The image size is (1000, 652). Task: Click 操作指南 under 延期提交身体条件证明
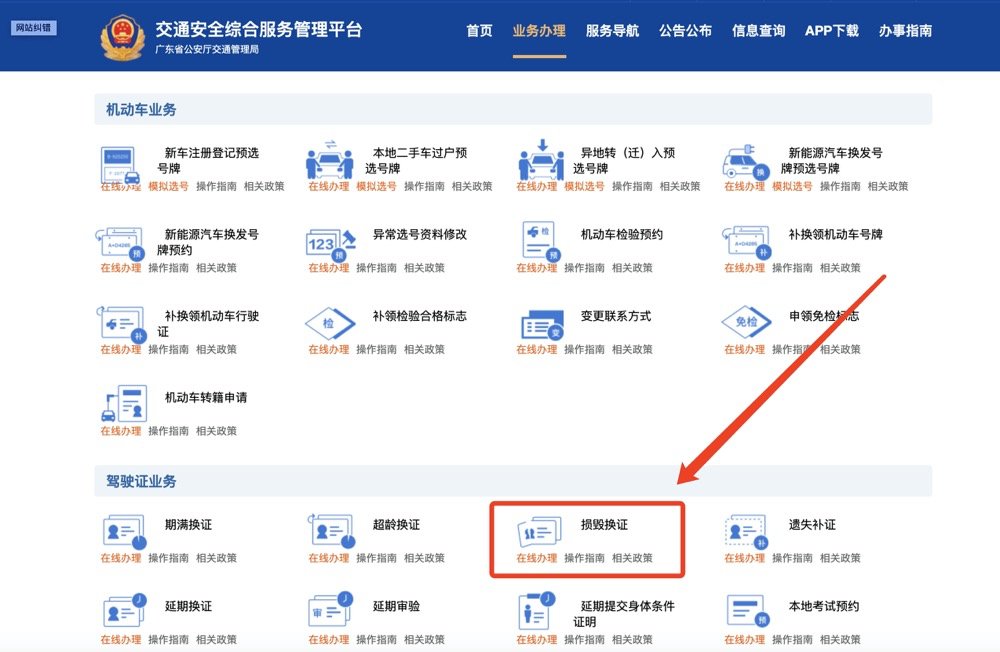coord(584,639)
